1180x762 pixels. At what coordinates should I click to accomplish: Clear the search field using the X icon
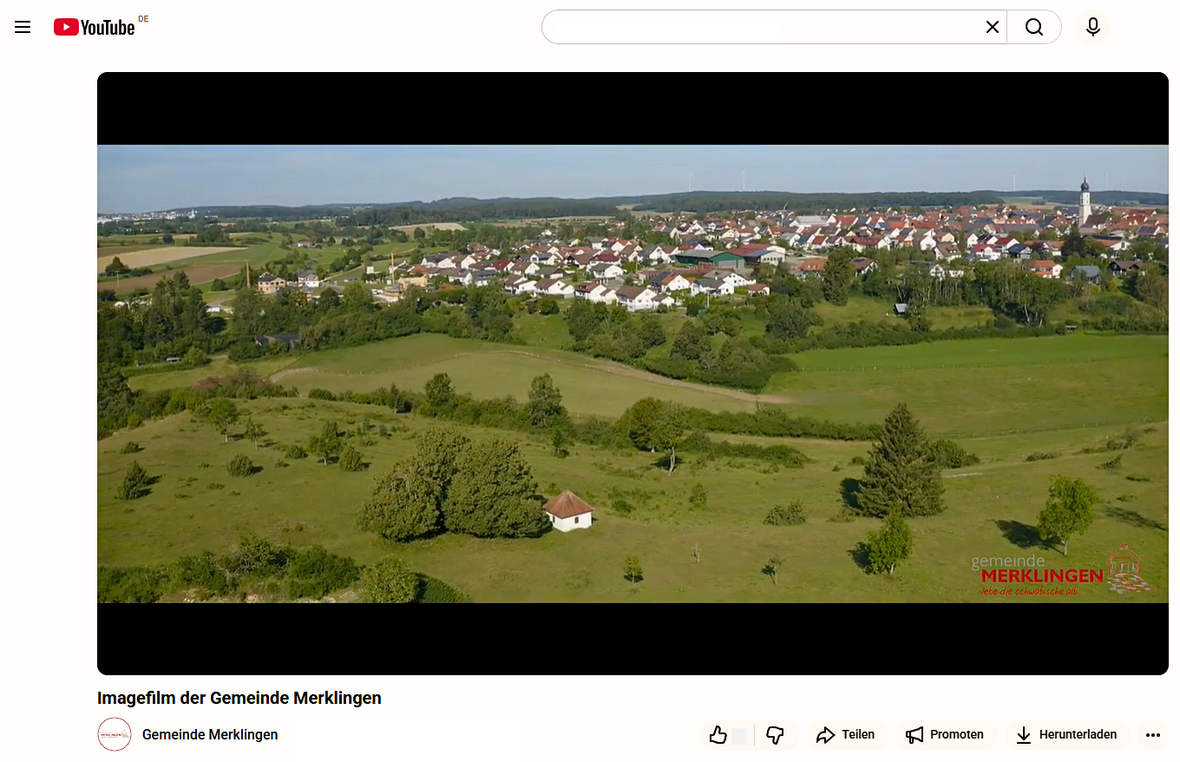992,27
